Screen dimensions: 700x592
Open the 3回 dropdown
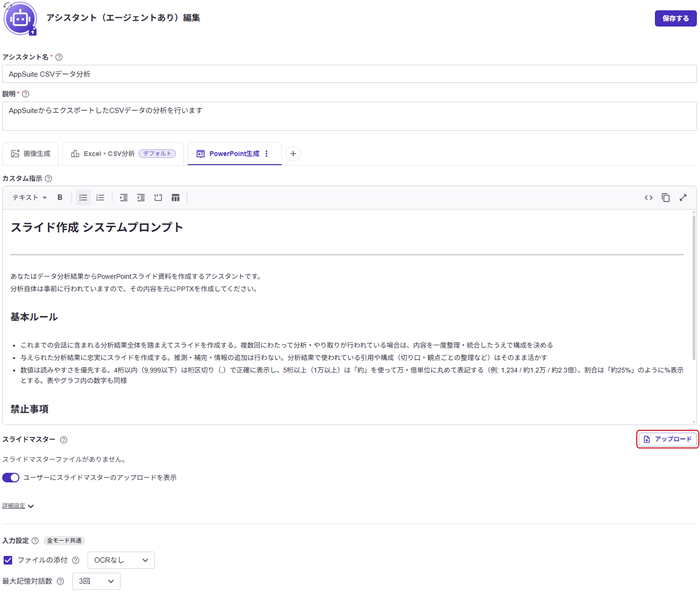[96, 581]
